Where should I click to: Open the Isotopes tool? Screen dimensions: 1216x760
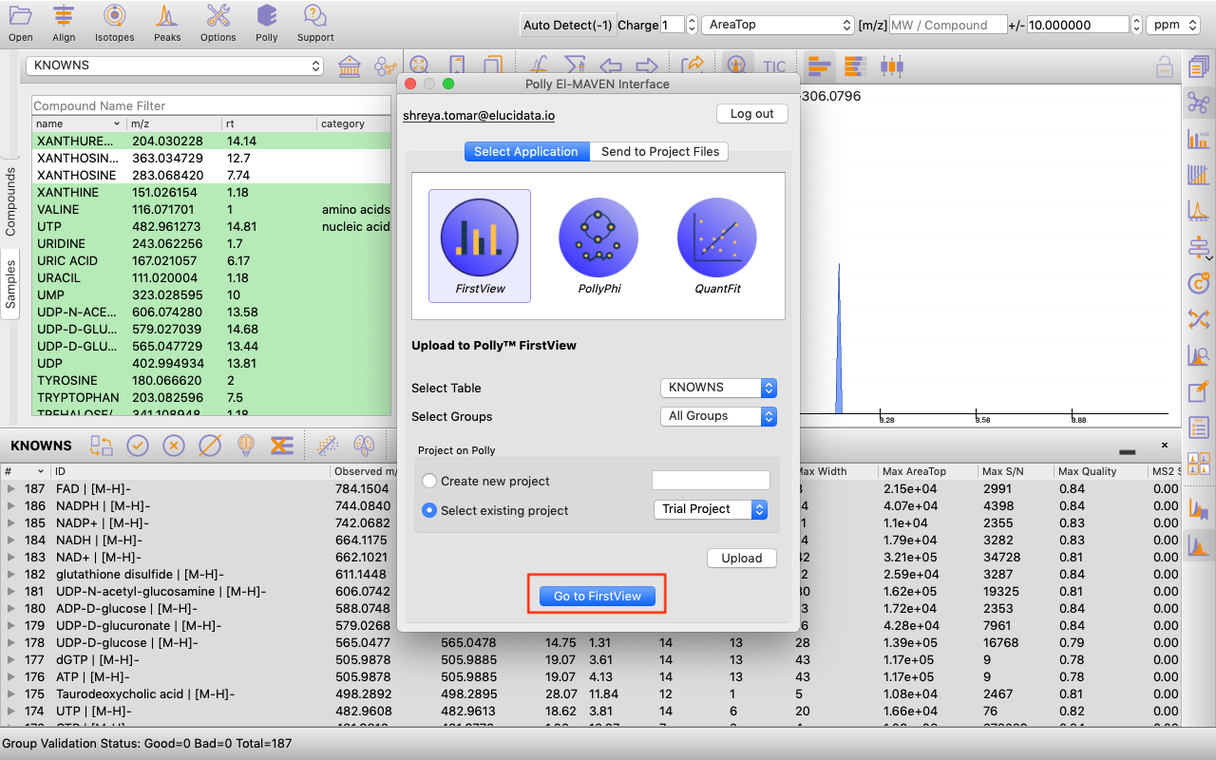coord(114,22)
